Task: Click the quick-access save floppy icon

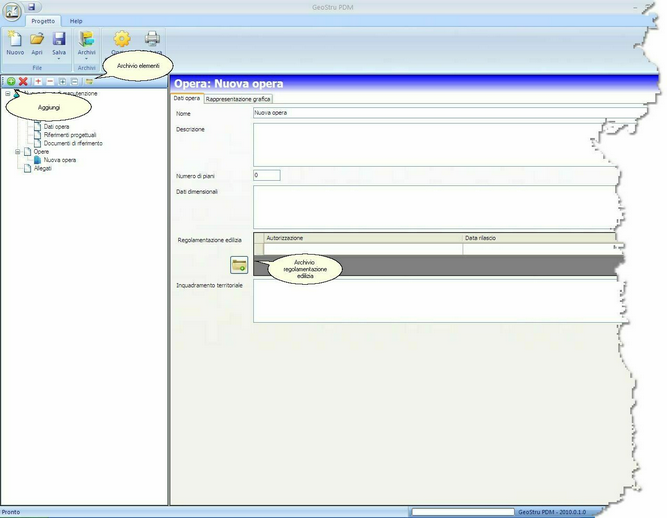Action: coord(31,7)
